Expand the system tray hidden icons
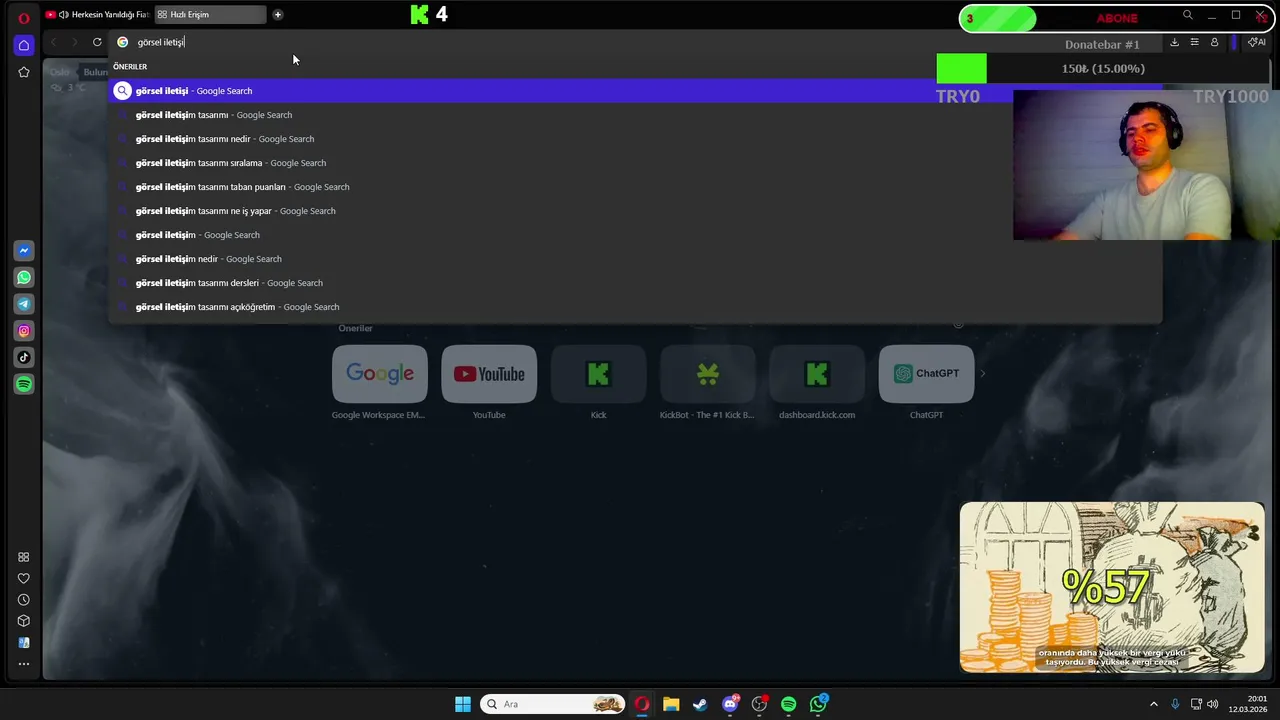1280x720 pixels. pyautogui.click(x=1154, y=704)
